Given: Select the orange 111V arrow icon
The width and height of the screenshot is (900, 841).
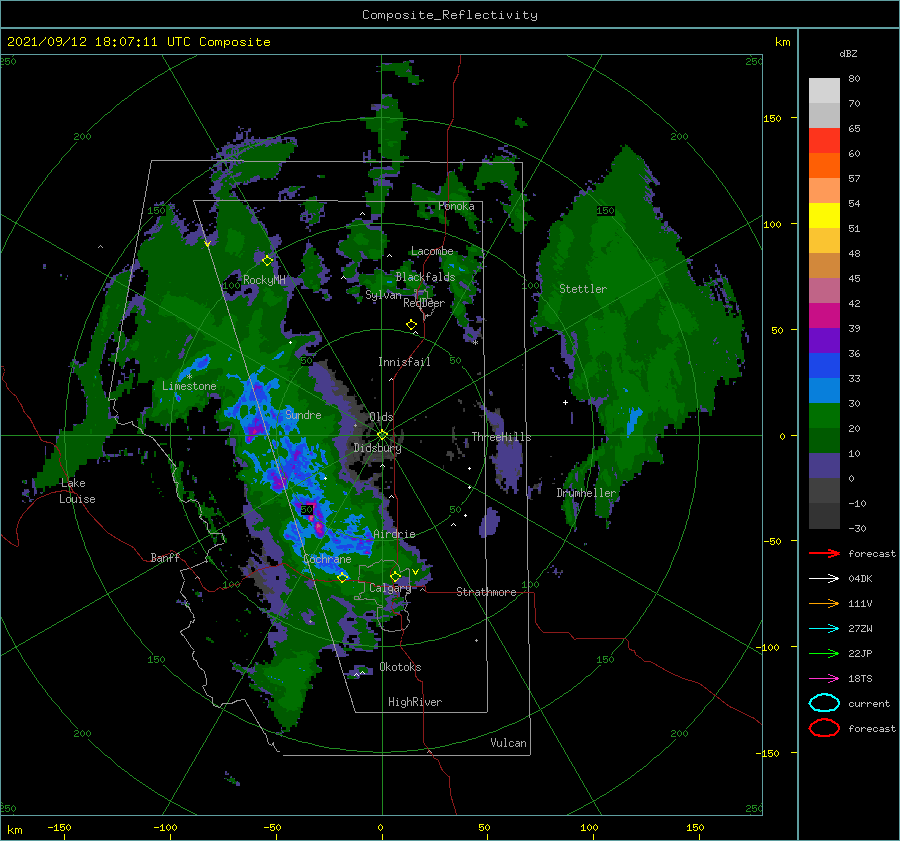Looking at the screenshot, I should (824, 603).
